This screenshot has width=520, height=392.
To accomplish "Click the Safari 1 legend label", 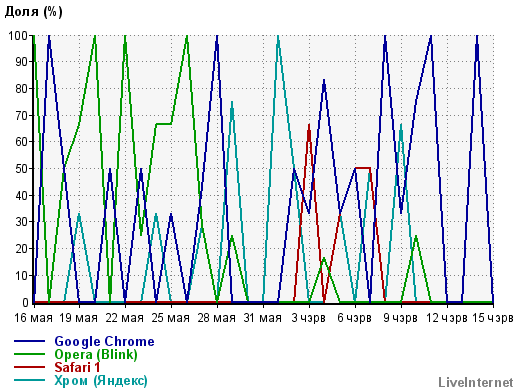I will (x=77, y=367).
